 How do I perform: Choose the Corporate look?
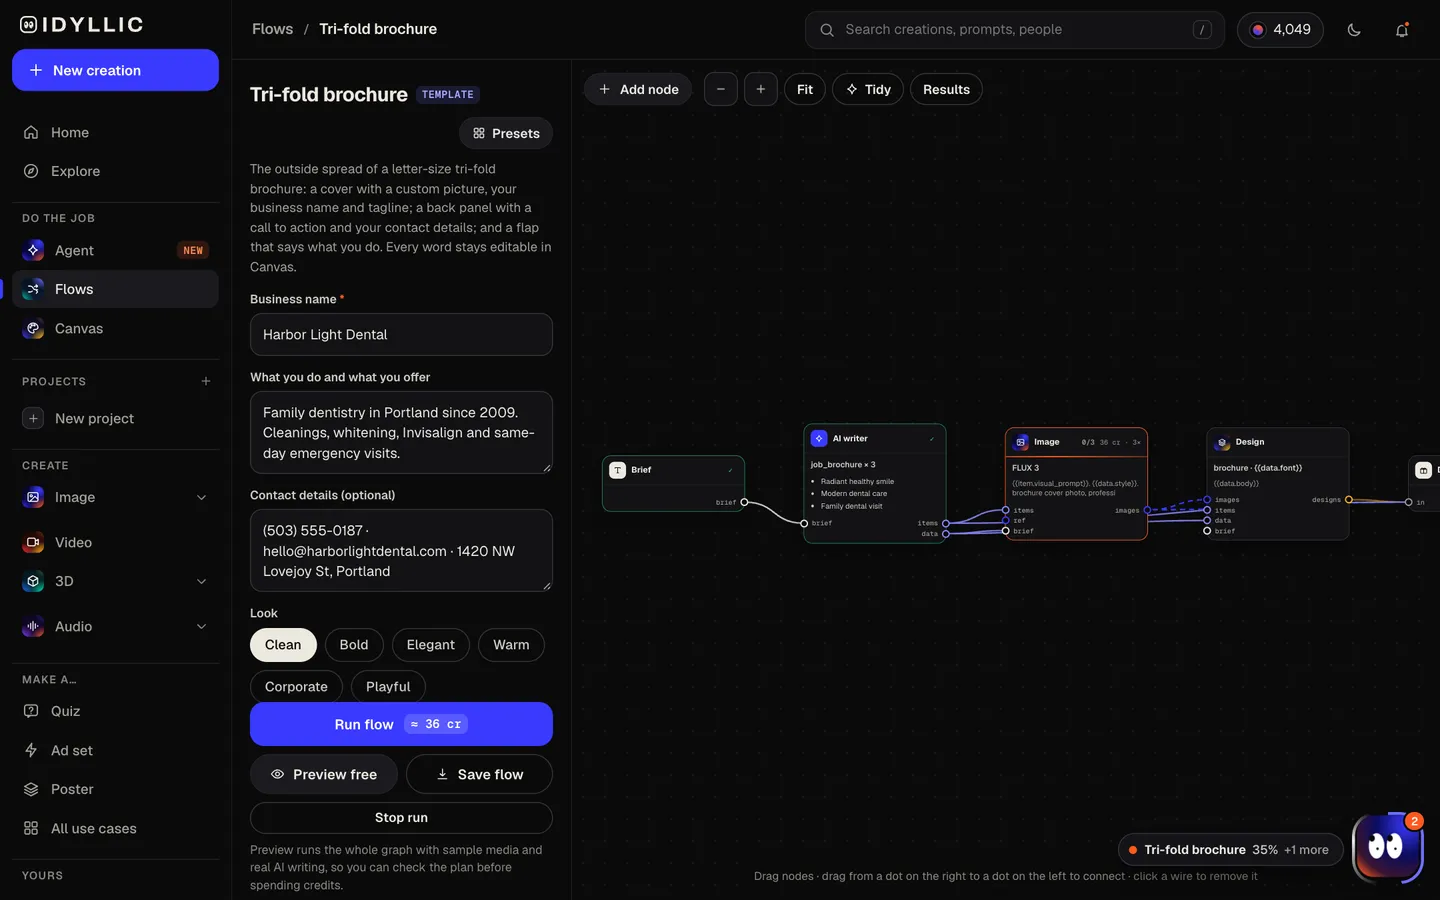[296, 686]
